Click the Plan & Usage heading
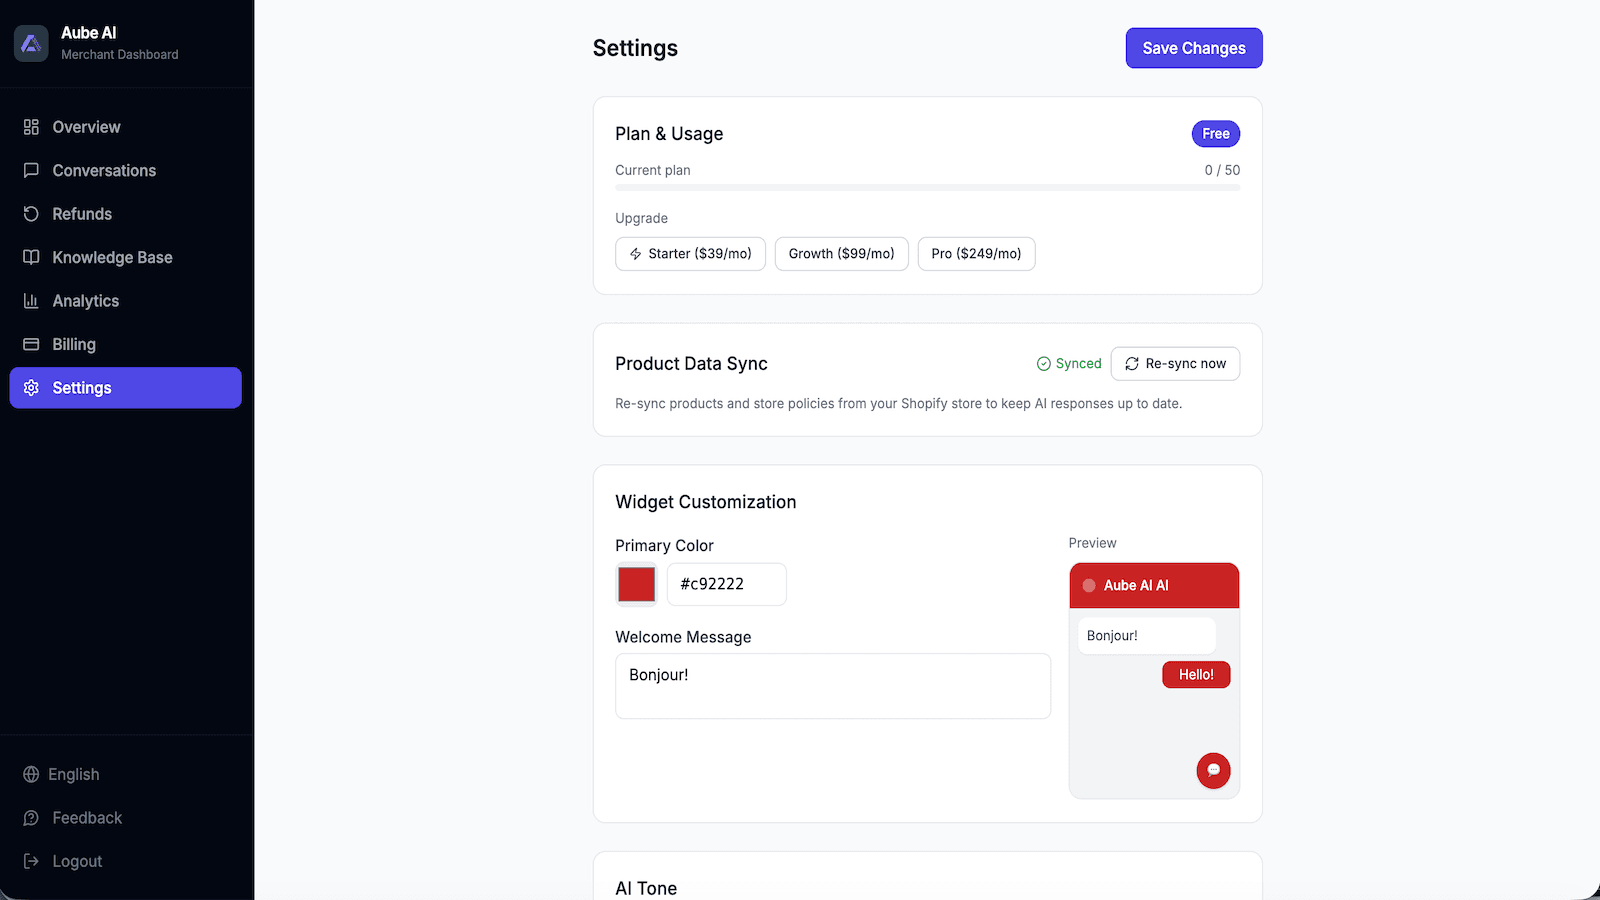 tap(669, 134)
